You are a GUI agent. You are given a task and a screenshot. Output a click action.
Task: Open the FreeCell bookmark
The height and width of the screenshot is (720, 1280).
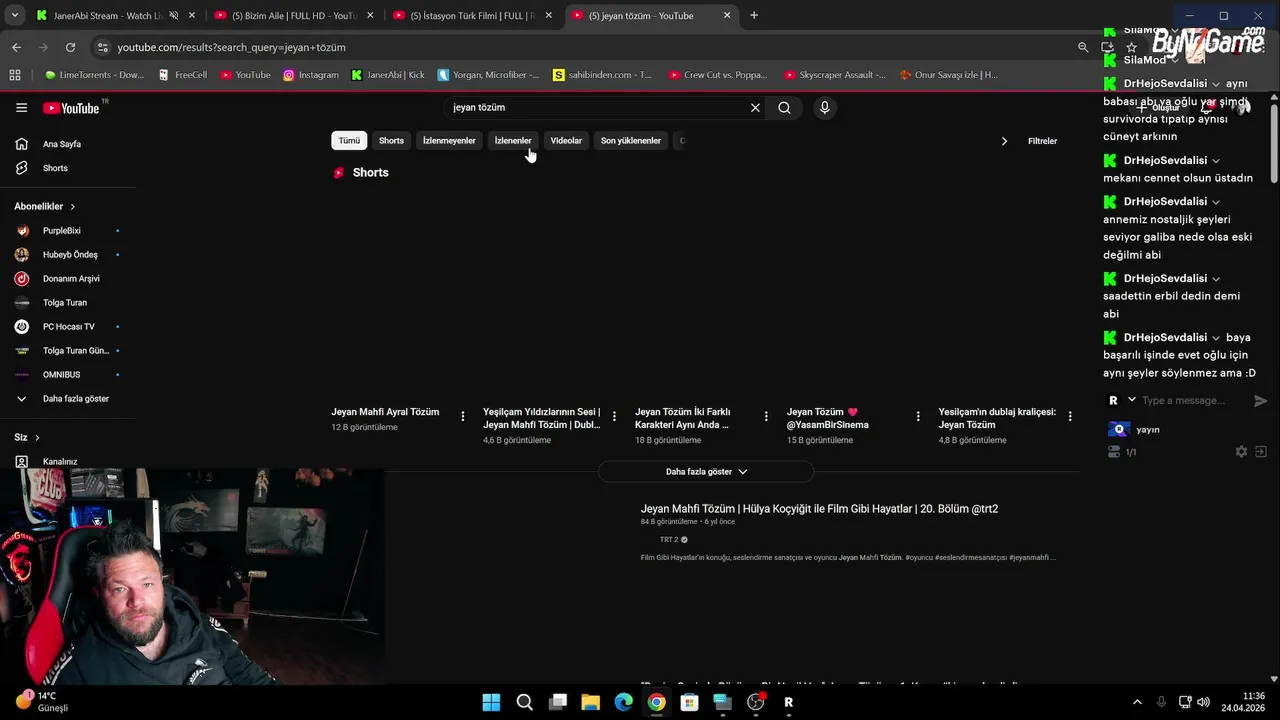click(182, 75)
